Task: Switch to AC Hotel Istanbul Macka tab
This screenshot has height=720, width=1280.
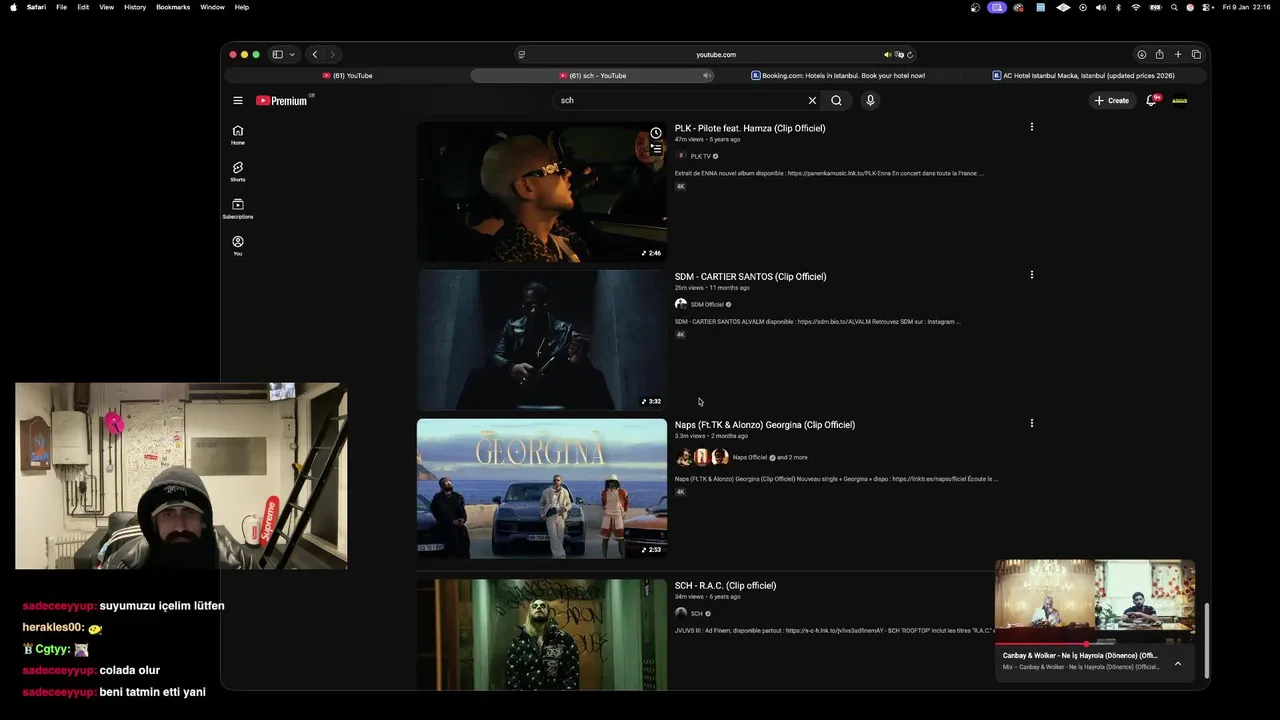Action: [x=1084, y=75]
